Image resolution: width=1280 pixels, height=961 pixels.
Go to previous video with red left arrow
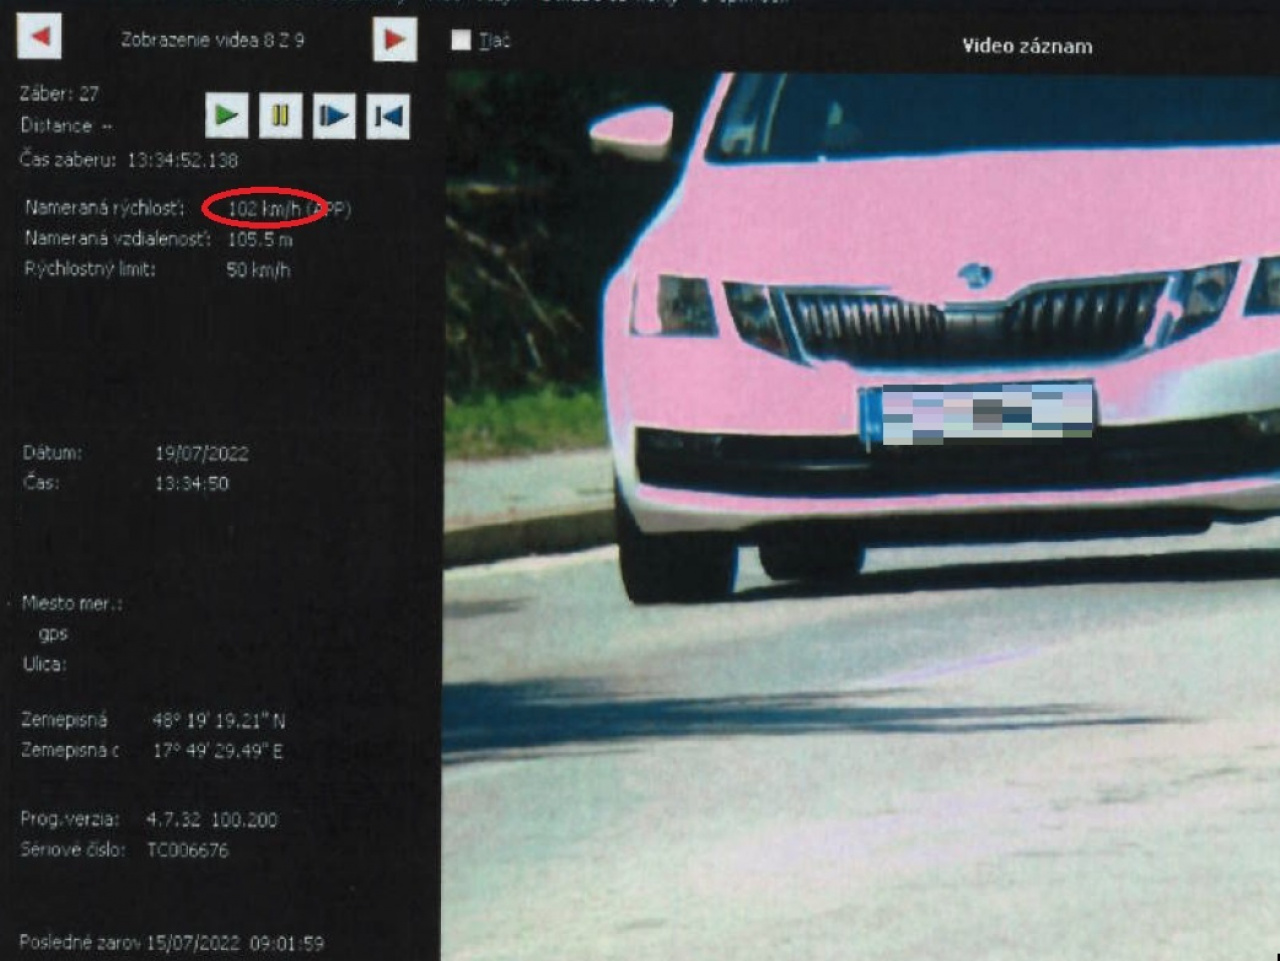(40, 37)
